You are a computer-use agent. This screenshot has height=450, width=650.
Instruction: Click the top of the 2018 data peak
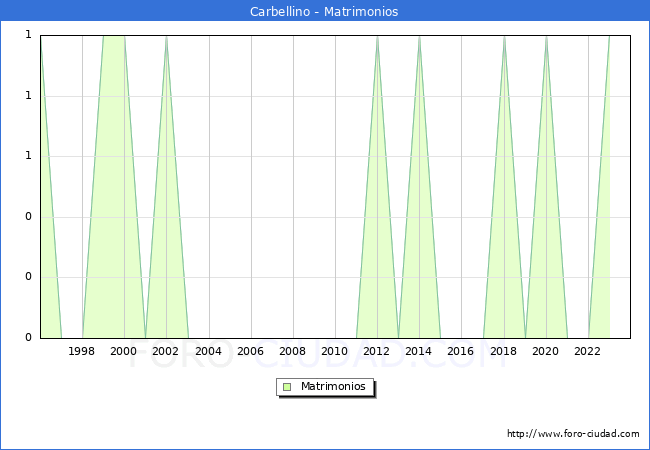(x=504, y=37)
